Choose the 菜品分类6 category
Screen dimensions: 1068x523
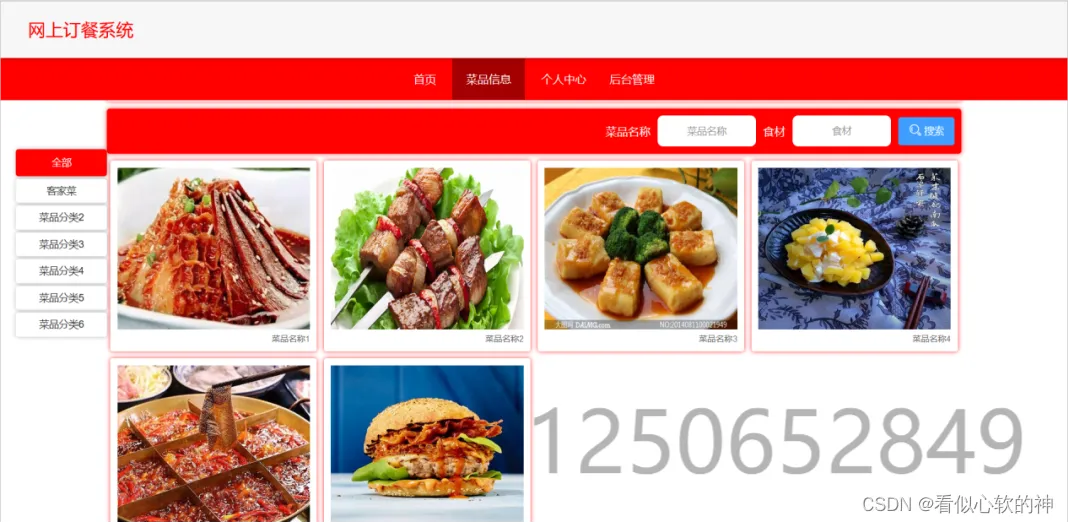[61, 324]
